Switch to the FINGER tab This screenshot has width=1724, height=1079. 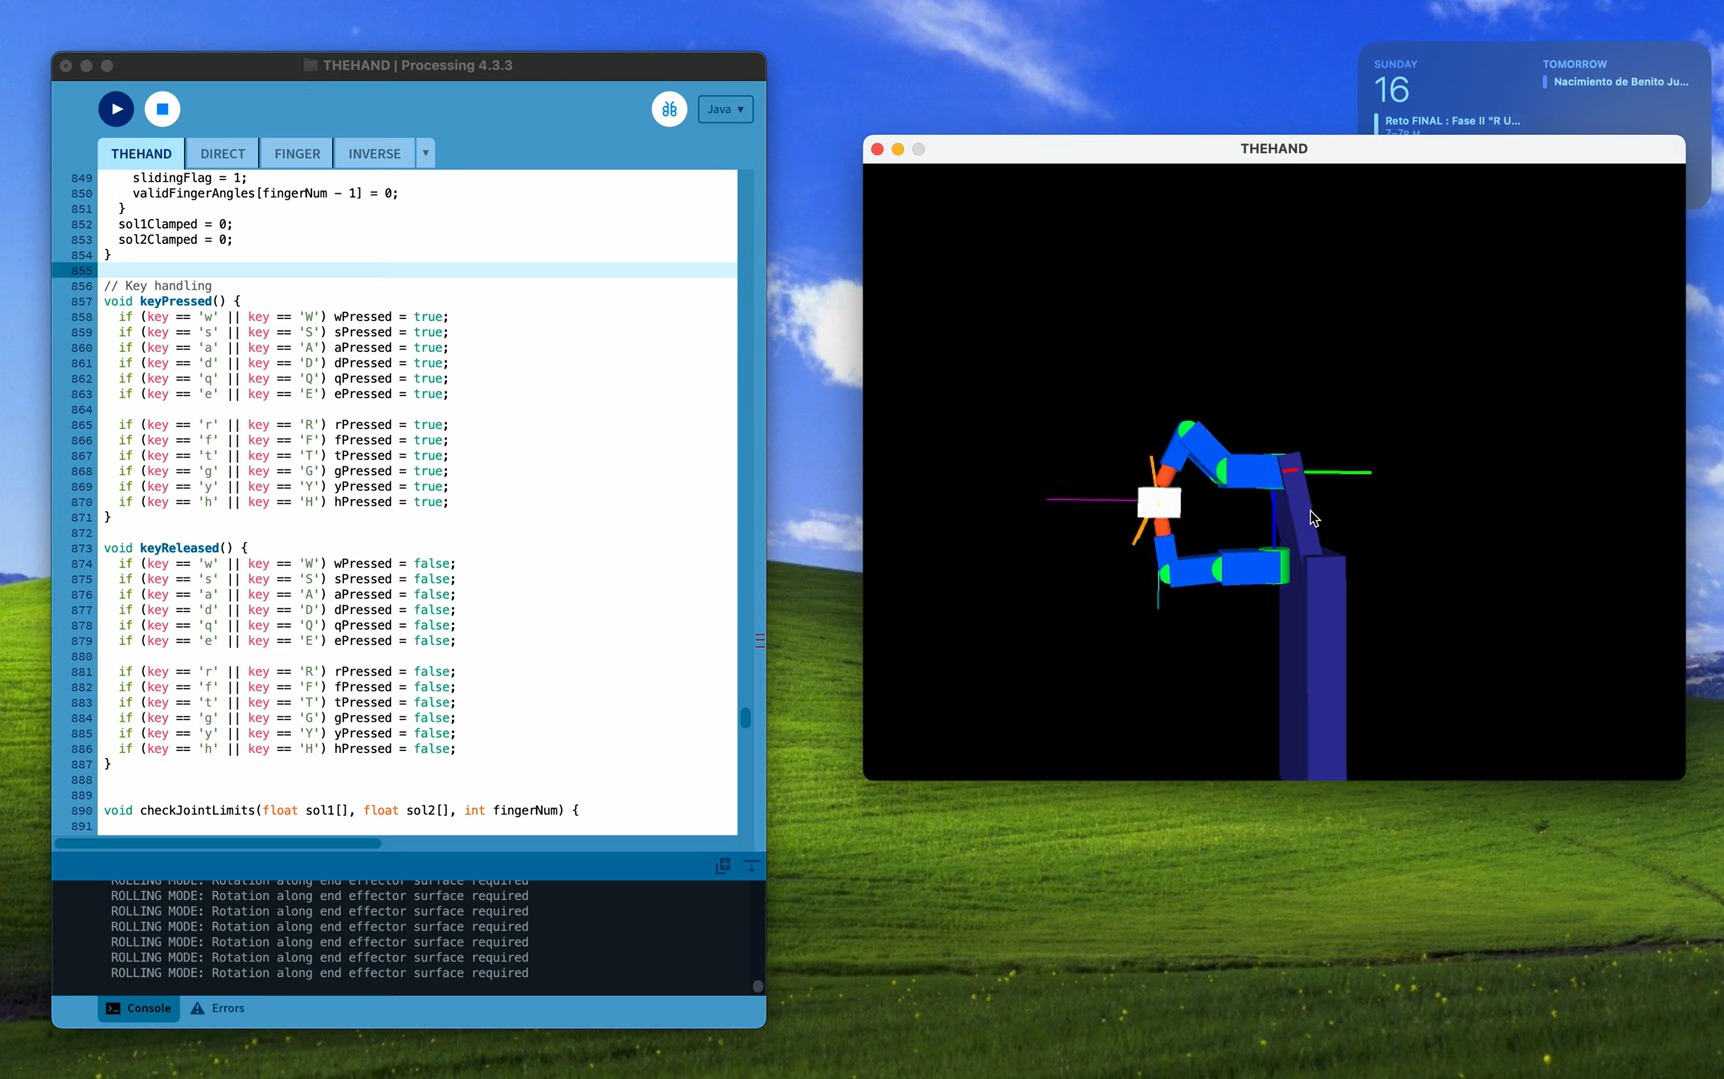click(297, 154)
